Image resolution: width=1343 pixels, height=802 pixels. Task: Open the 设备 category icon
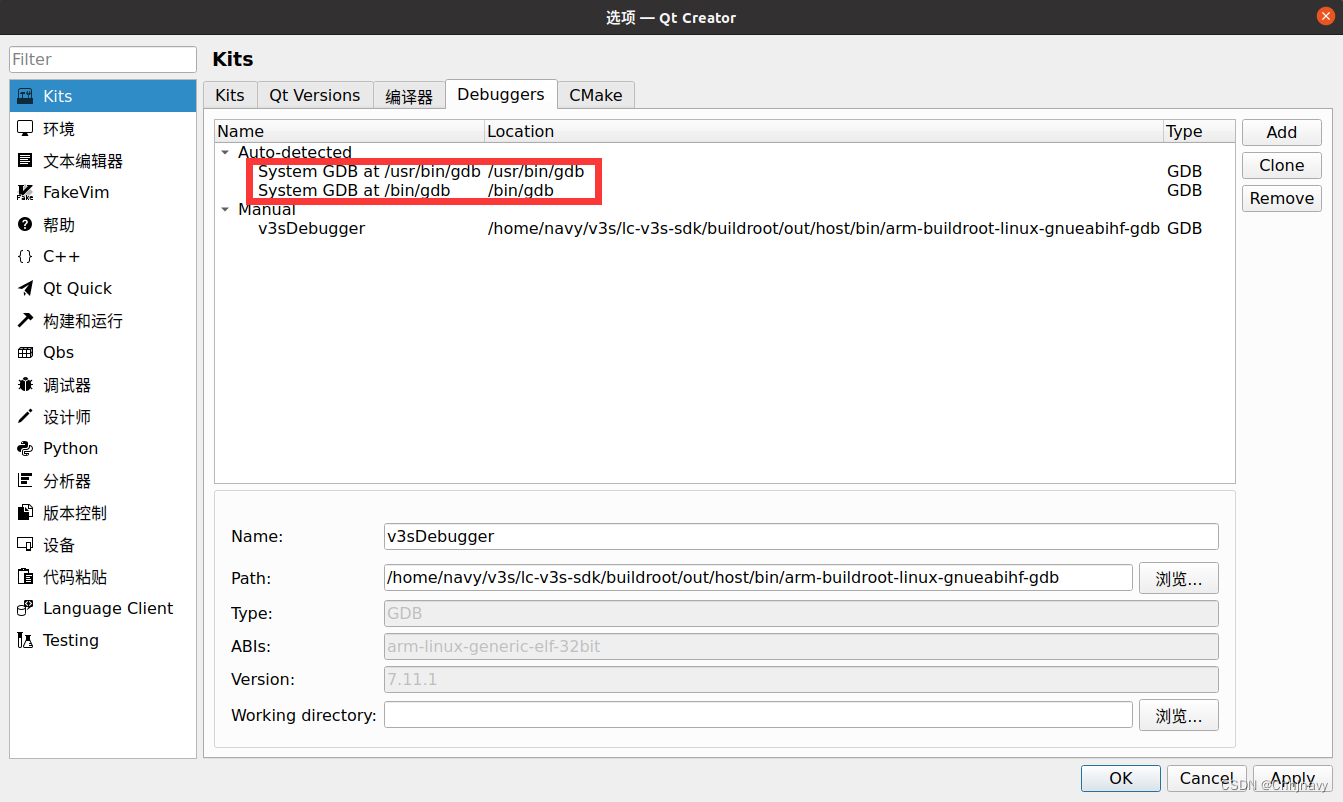tap(26, 544)
